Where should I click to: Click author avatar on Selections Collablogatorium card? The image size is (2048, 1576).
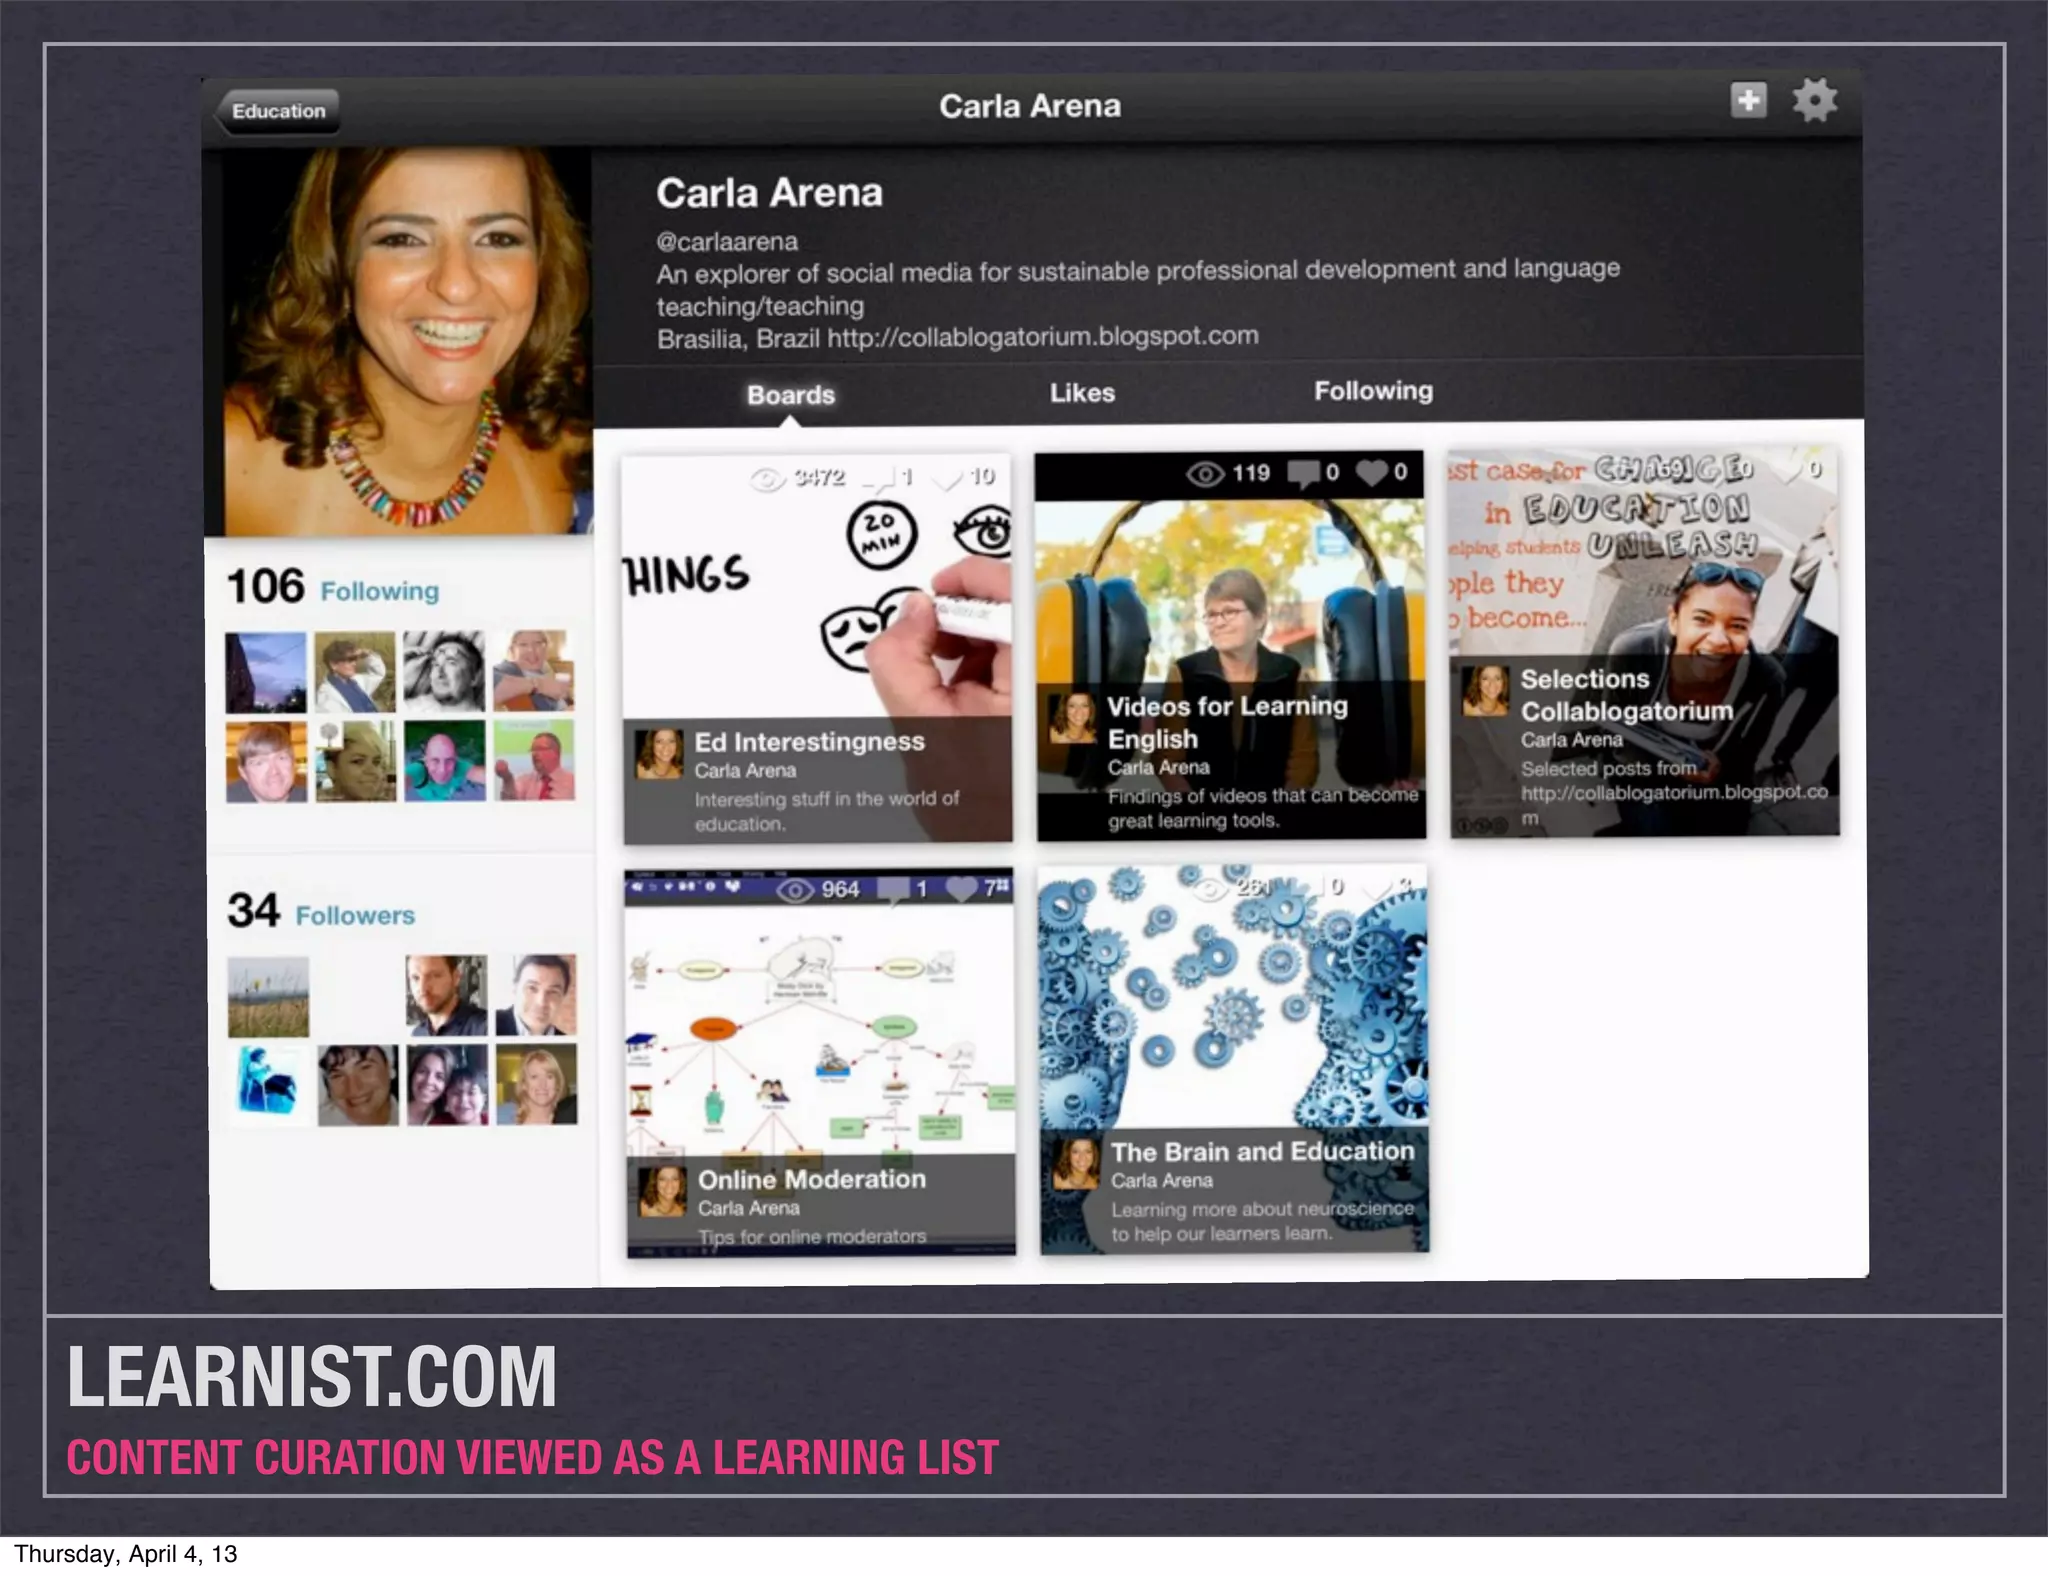1485,691
